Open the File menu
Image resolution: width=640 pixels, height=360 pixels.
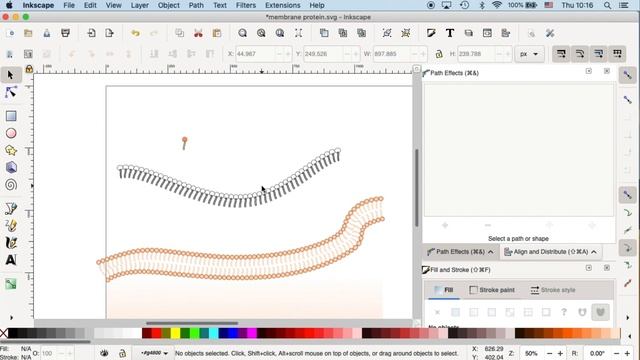click(69, 5)
